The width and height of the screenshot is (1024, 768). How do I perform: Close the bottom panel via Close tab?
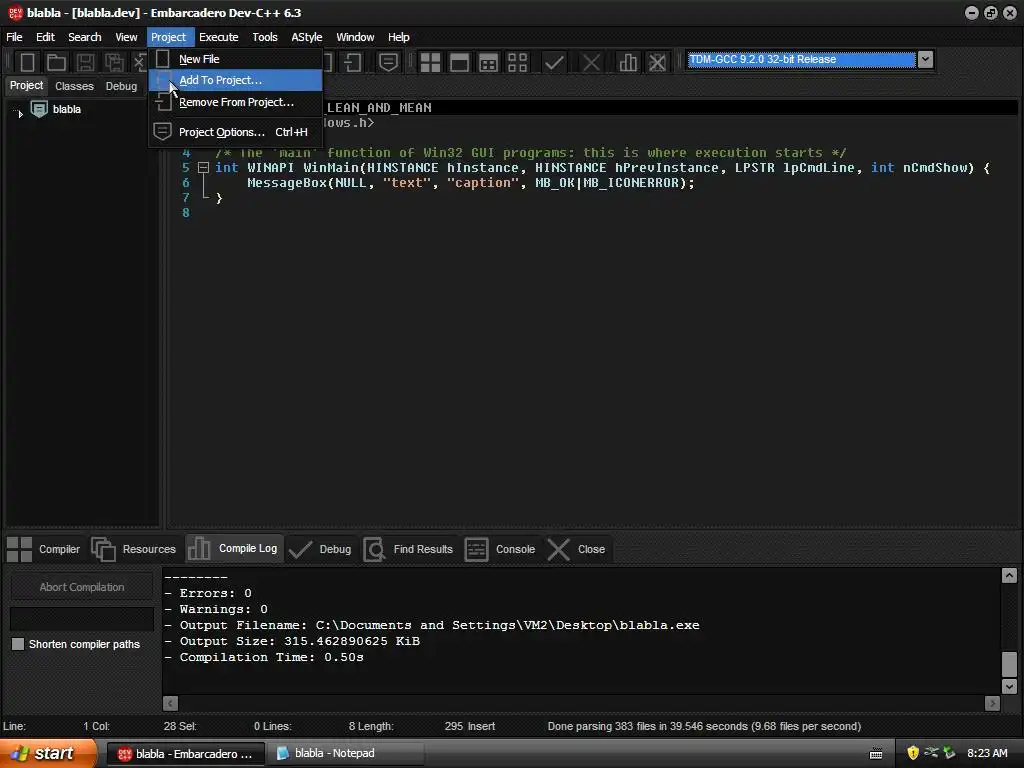(x=576, y=549)
